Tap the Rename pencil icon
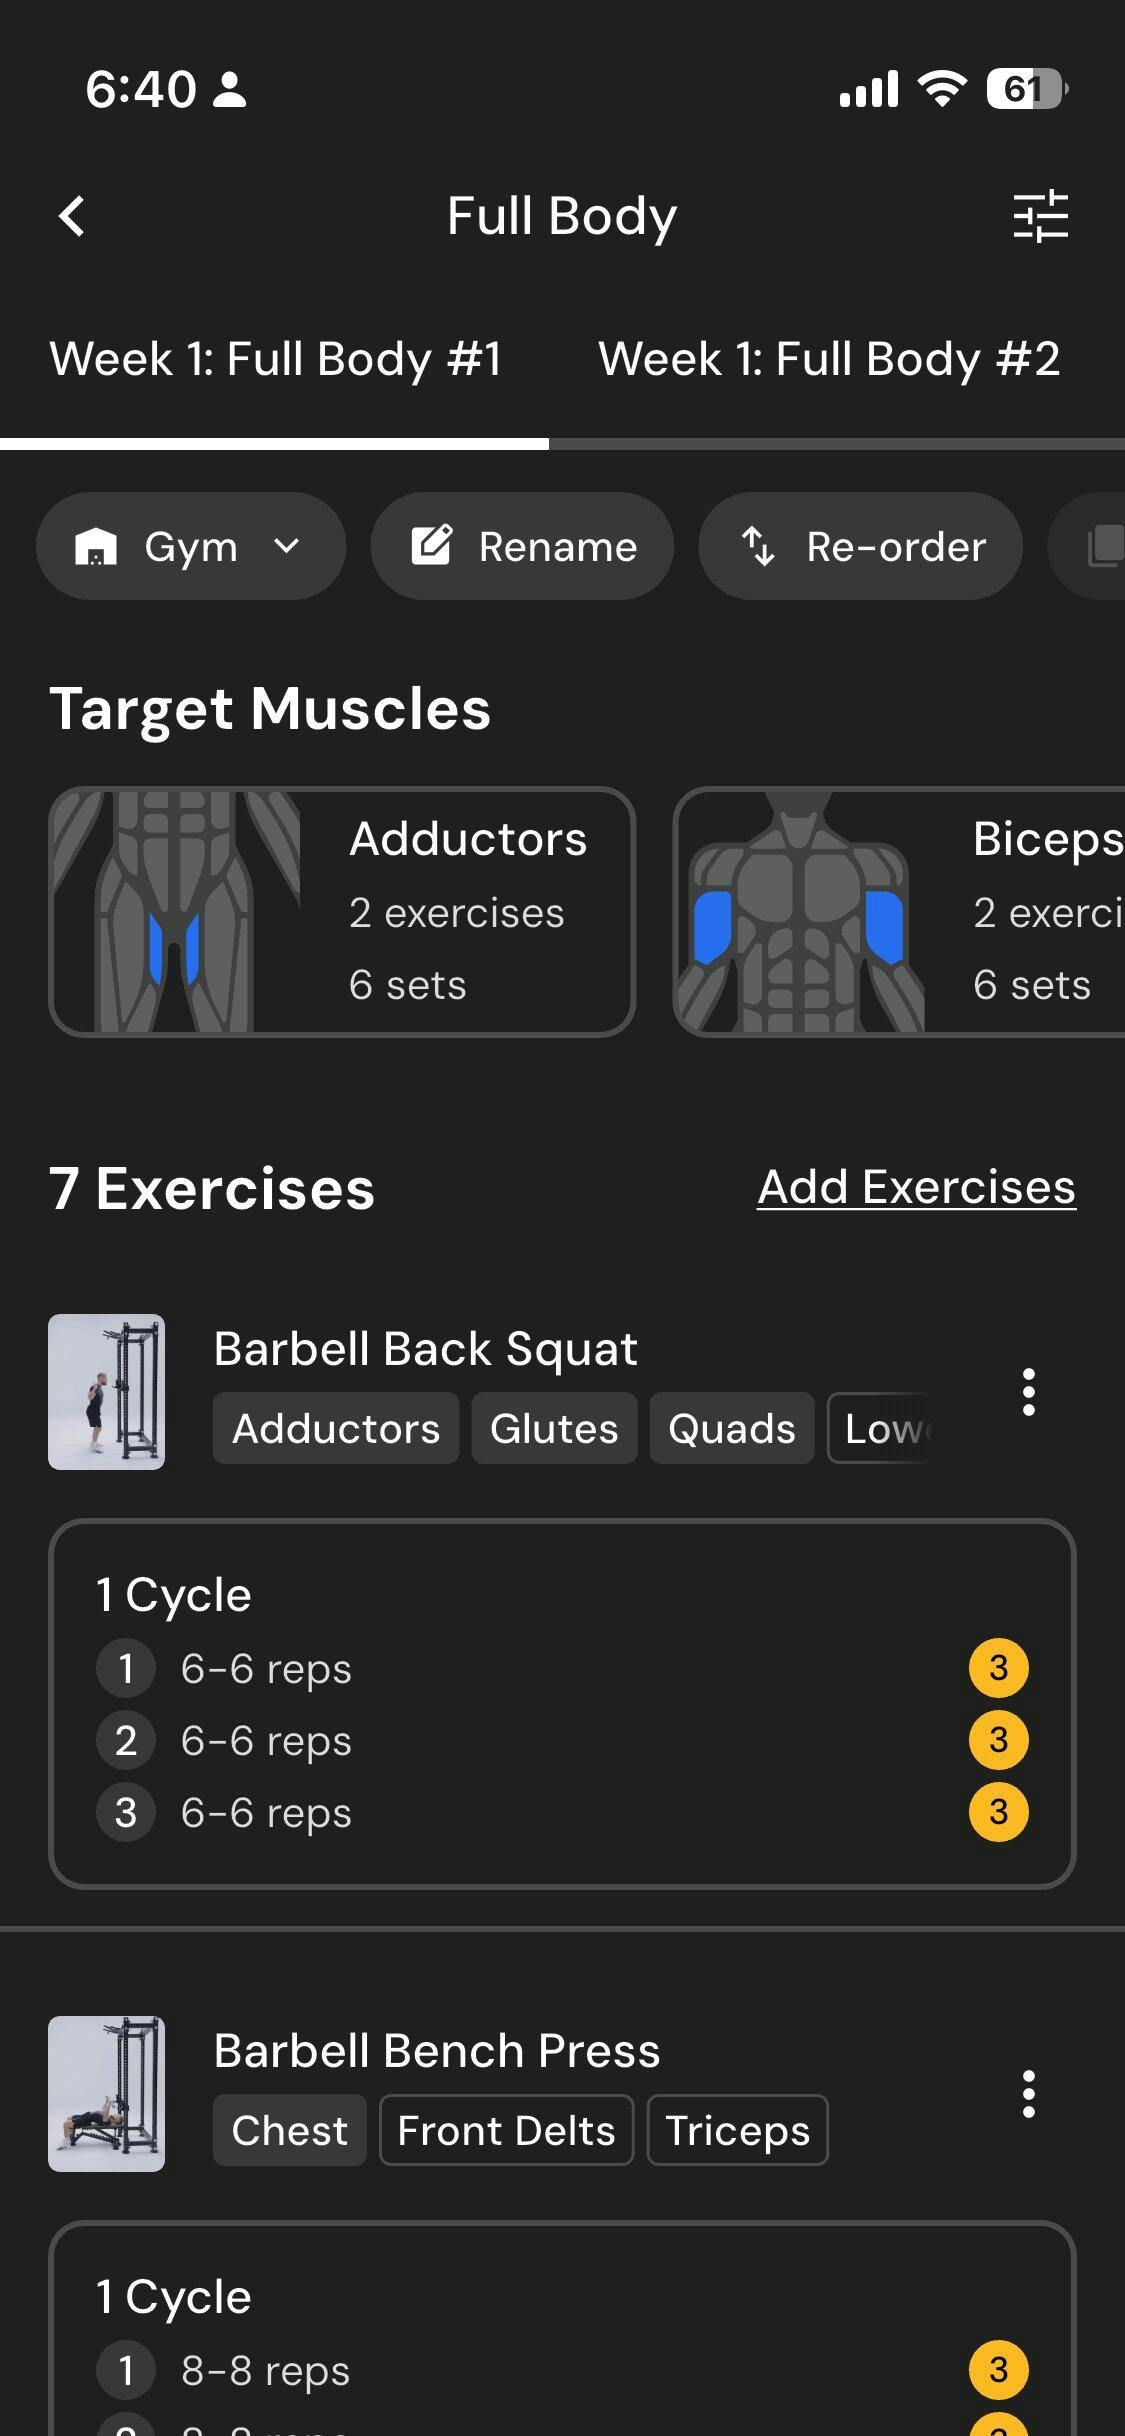The height and width of the screenshot is (2436, 1125). pos(432,546)
